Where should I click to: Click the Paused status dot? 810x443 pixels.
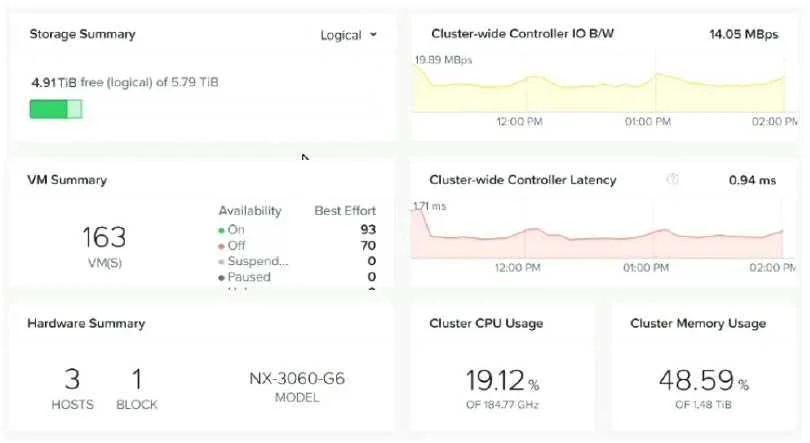[x=221, y=278]
